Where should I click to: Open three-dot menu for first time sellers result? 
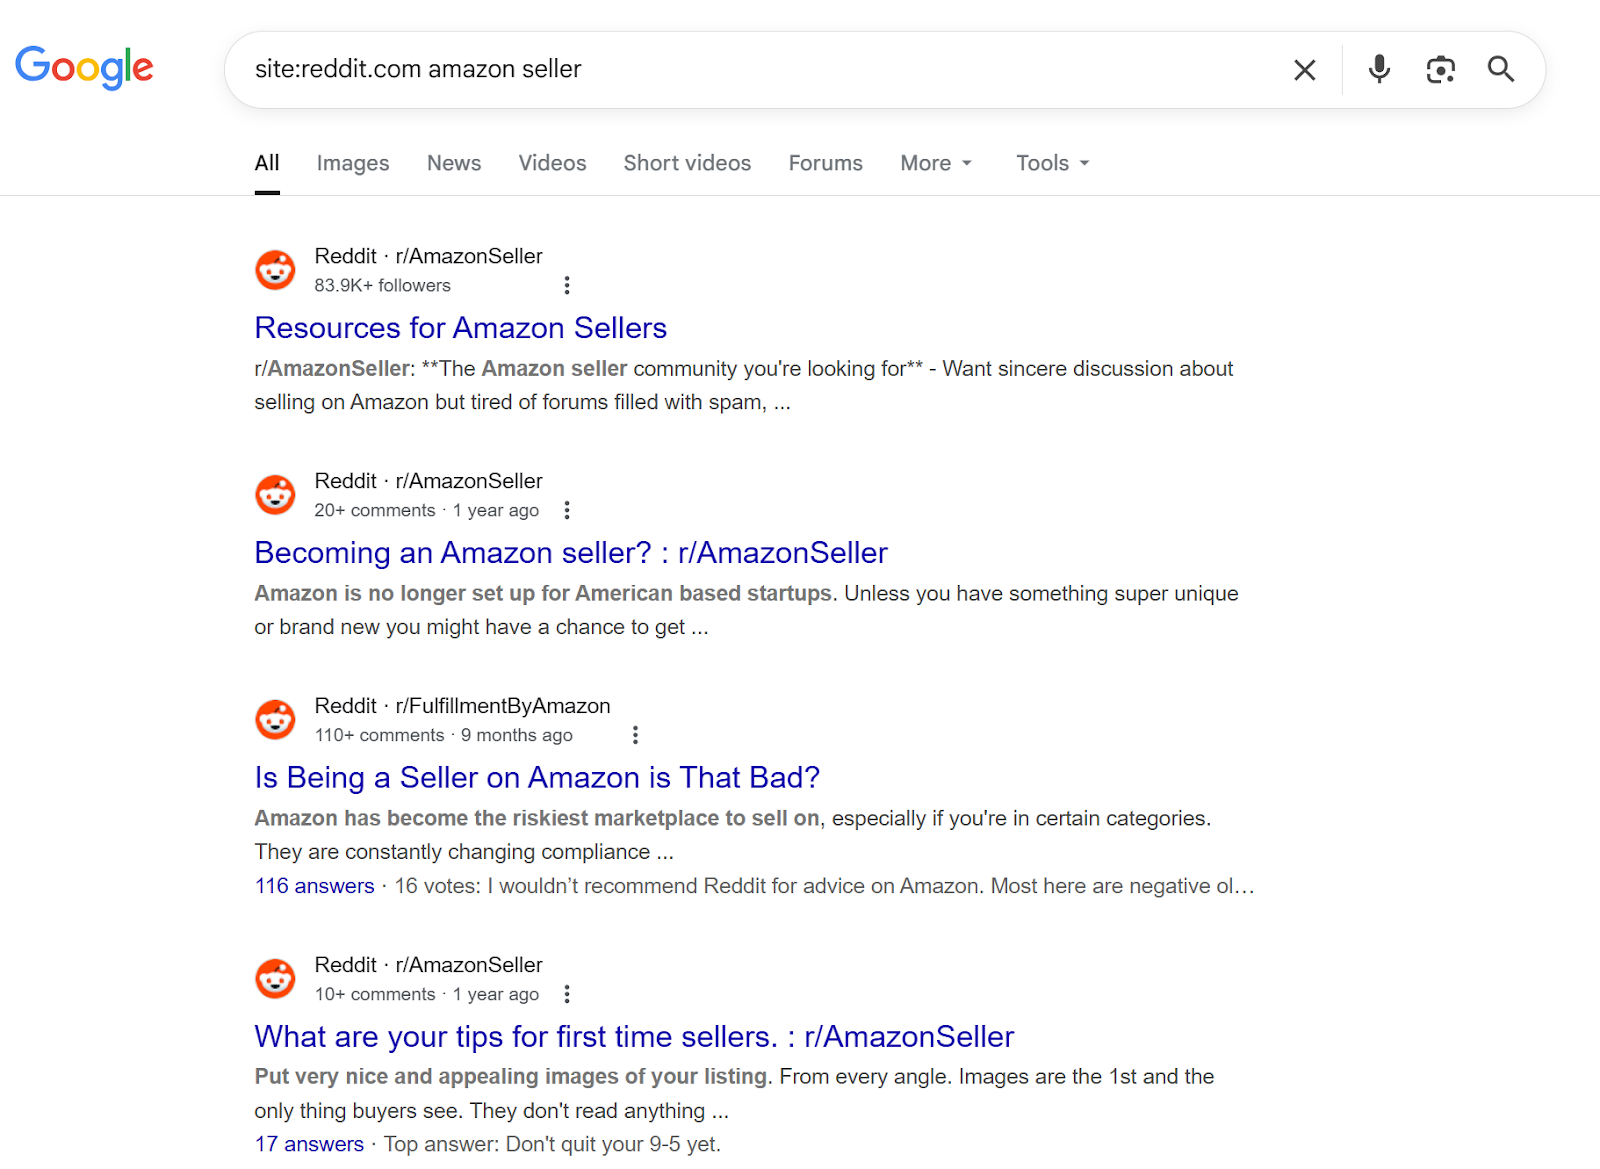point(567,995)
